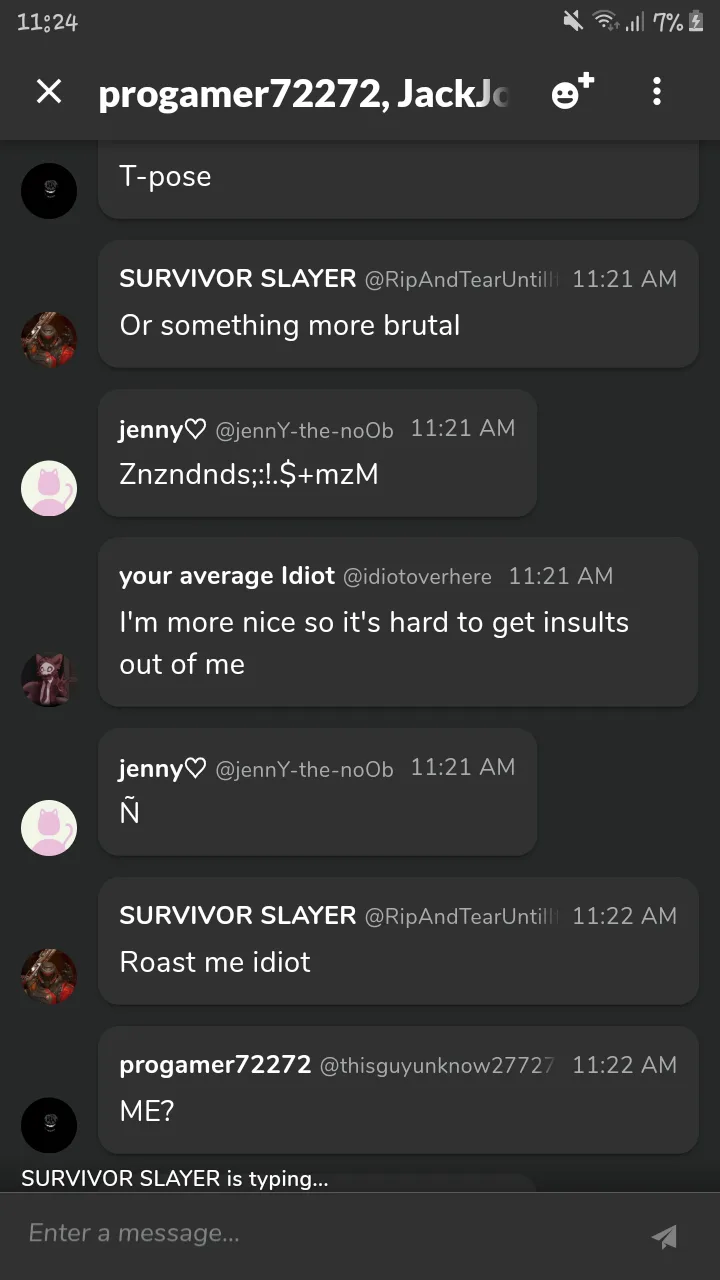720x1280 pixels.
Task: Tap the black avatar beside 'T-pose' message
Action: [49, 190]
